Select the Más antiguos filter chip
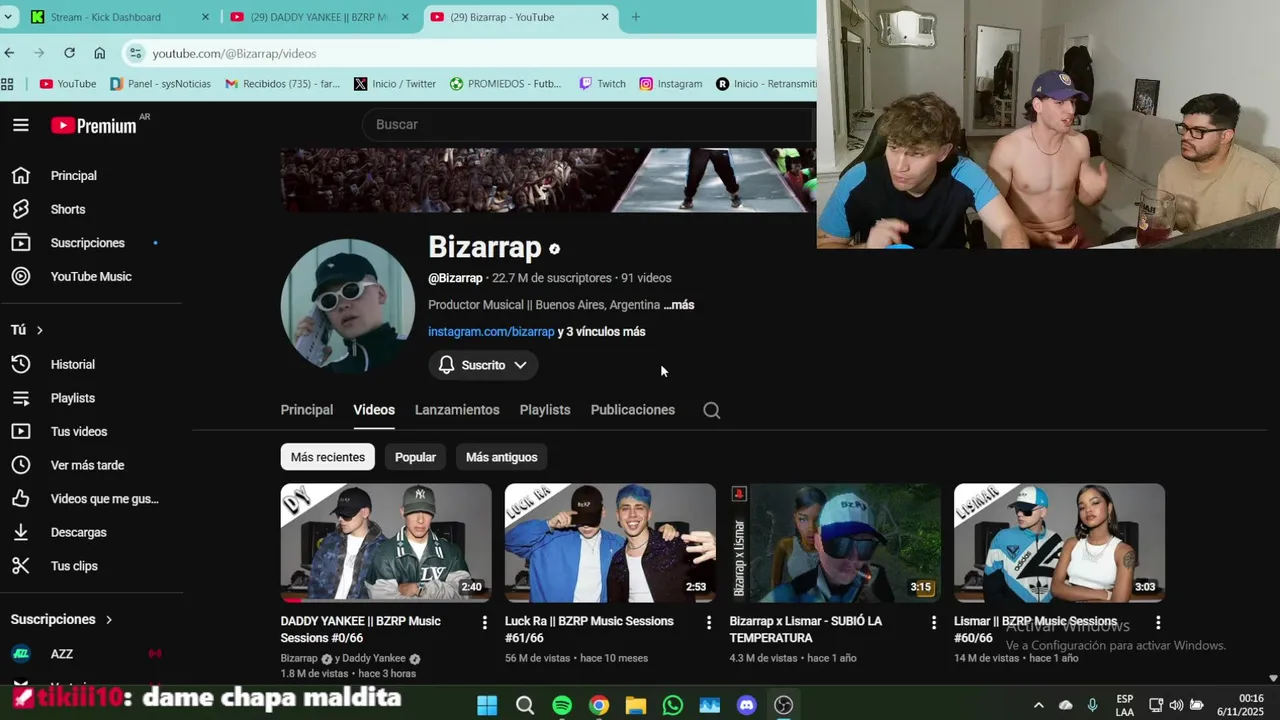The image size is (1280, 720). 501,457
